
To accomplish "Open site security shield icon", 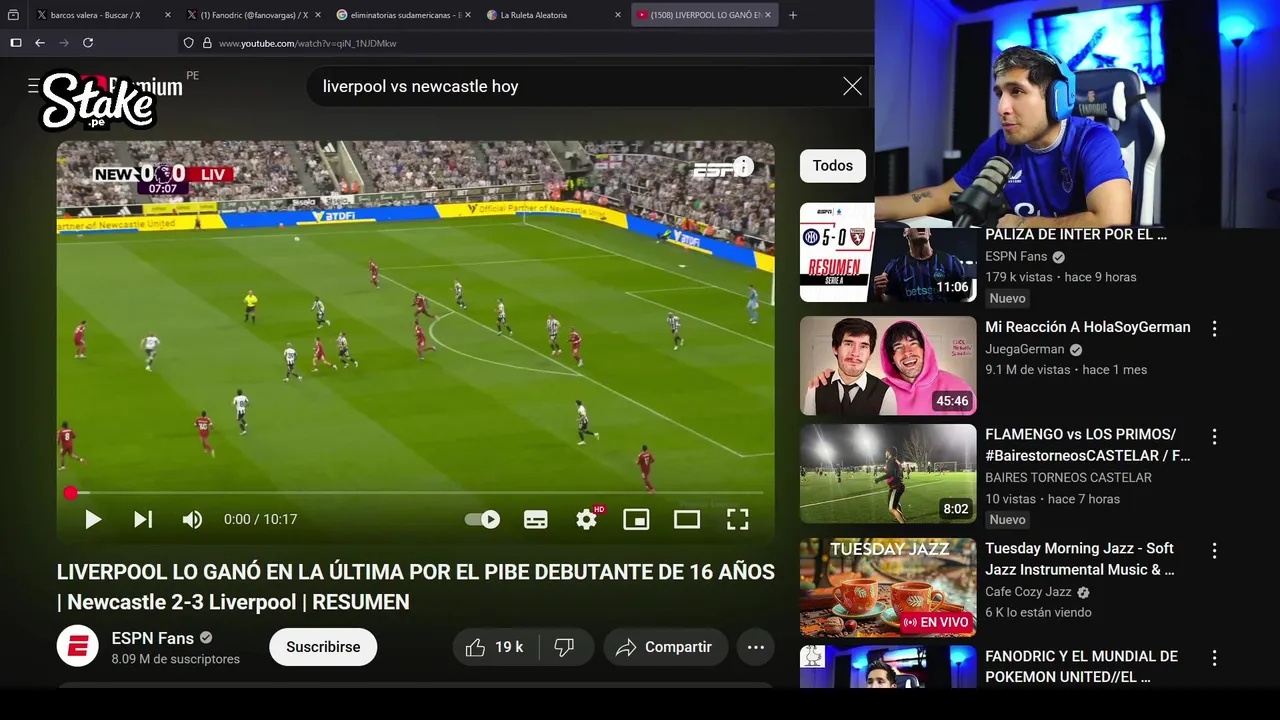I will tap(188, 43).
